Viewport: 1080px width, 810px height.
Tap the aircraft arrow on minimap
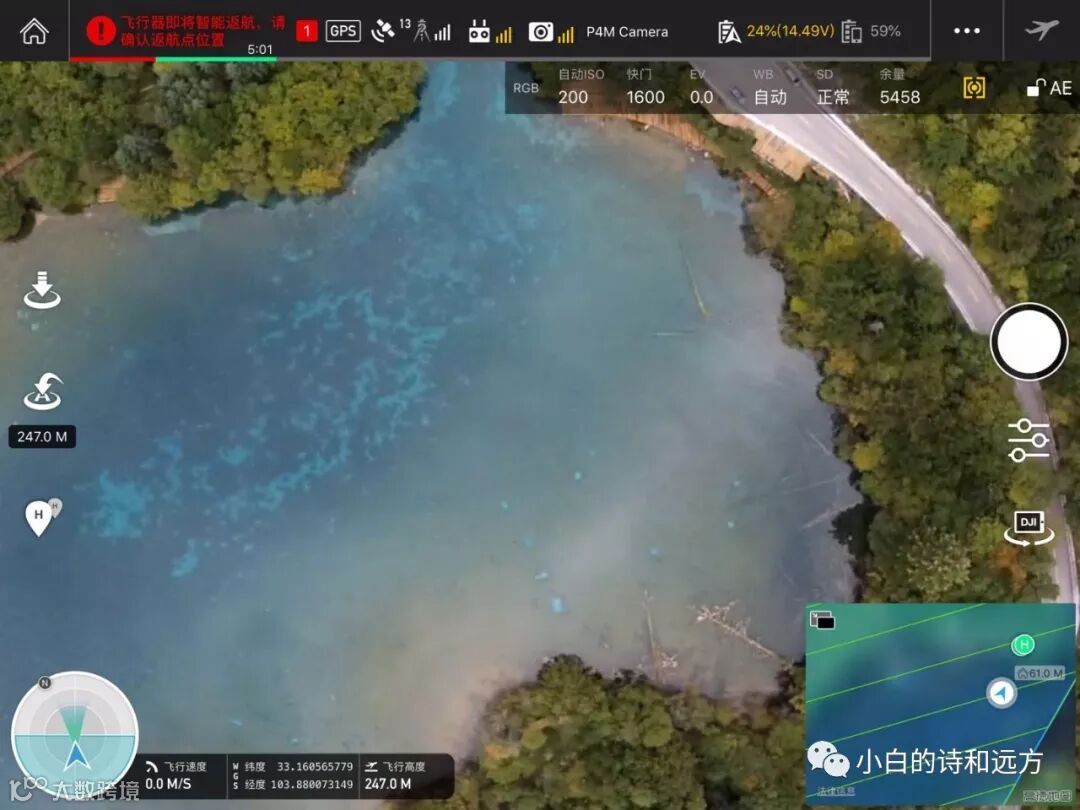[x=1001, y=692]
